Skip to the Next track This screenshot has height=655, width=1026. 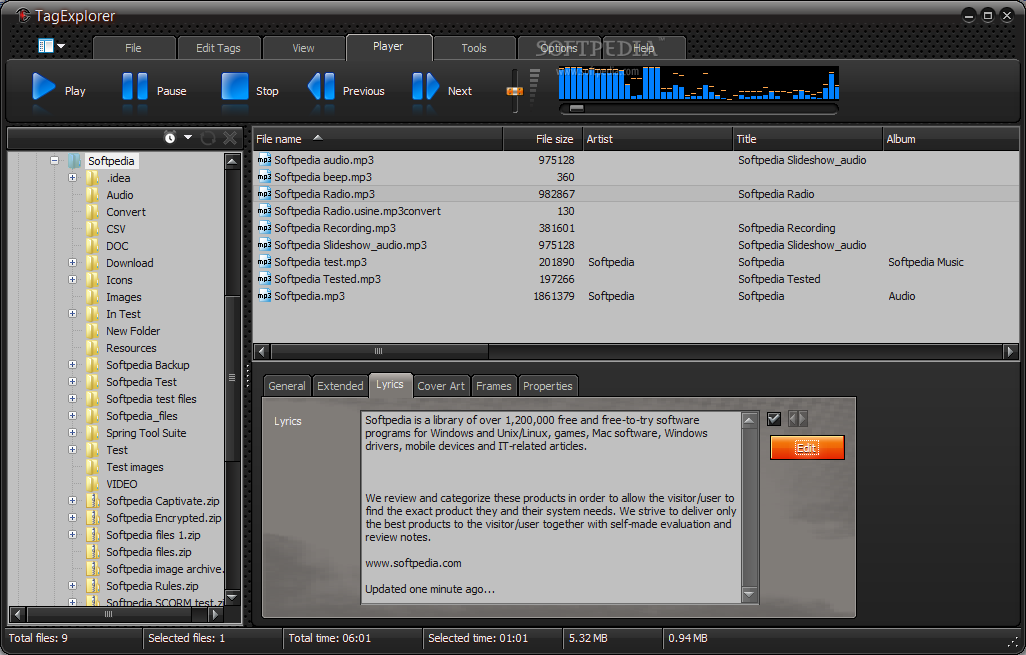pyautogui.click(x=425, y=86)
